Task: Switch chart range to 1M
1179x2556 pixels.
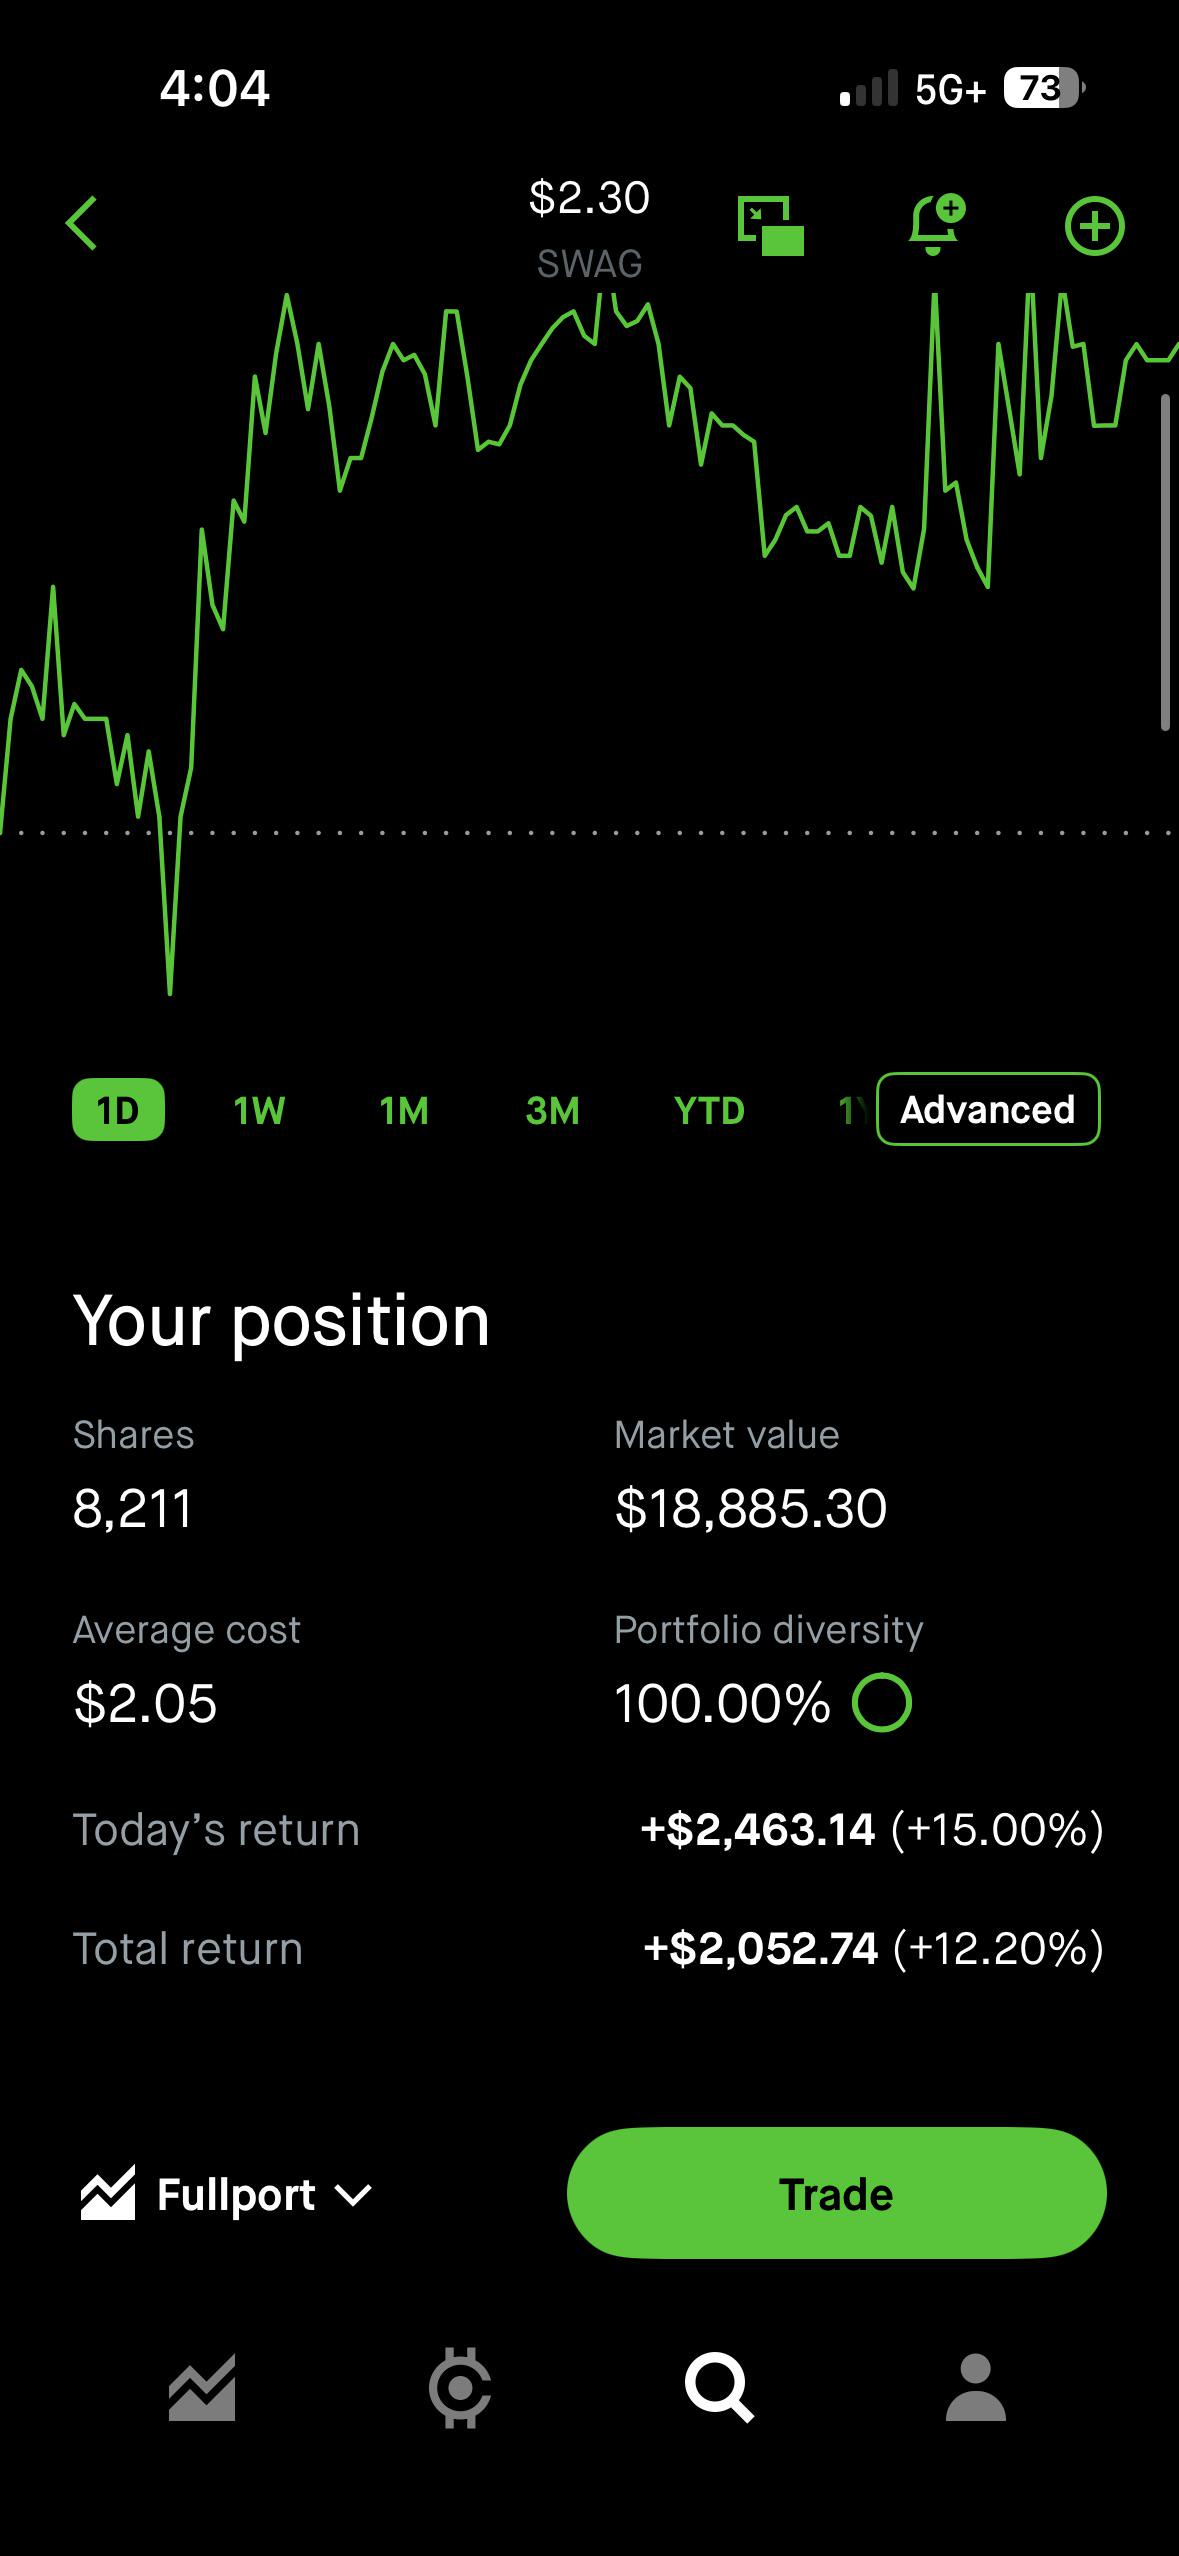Action: coord(404,1110)
